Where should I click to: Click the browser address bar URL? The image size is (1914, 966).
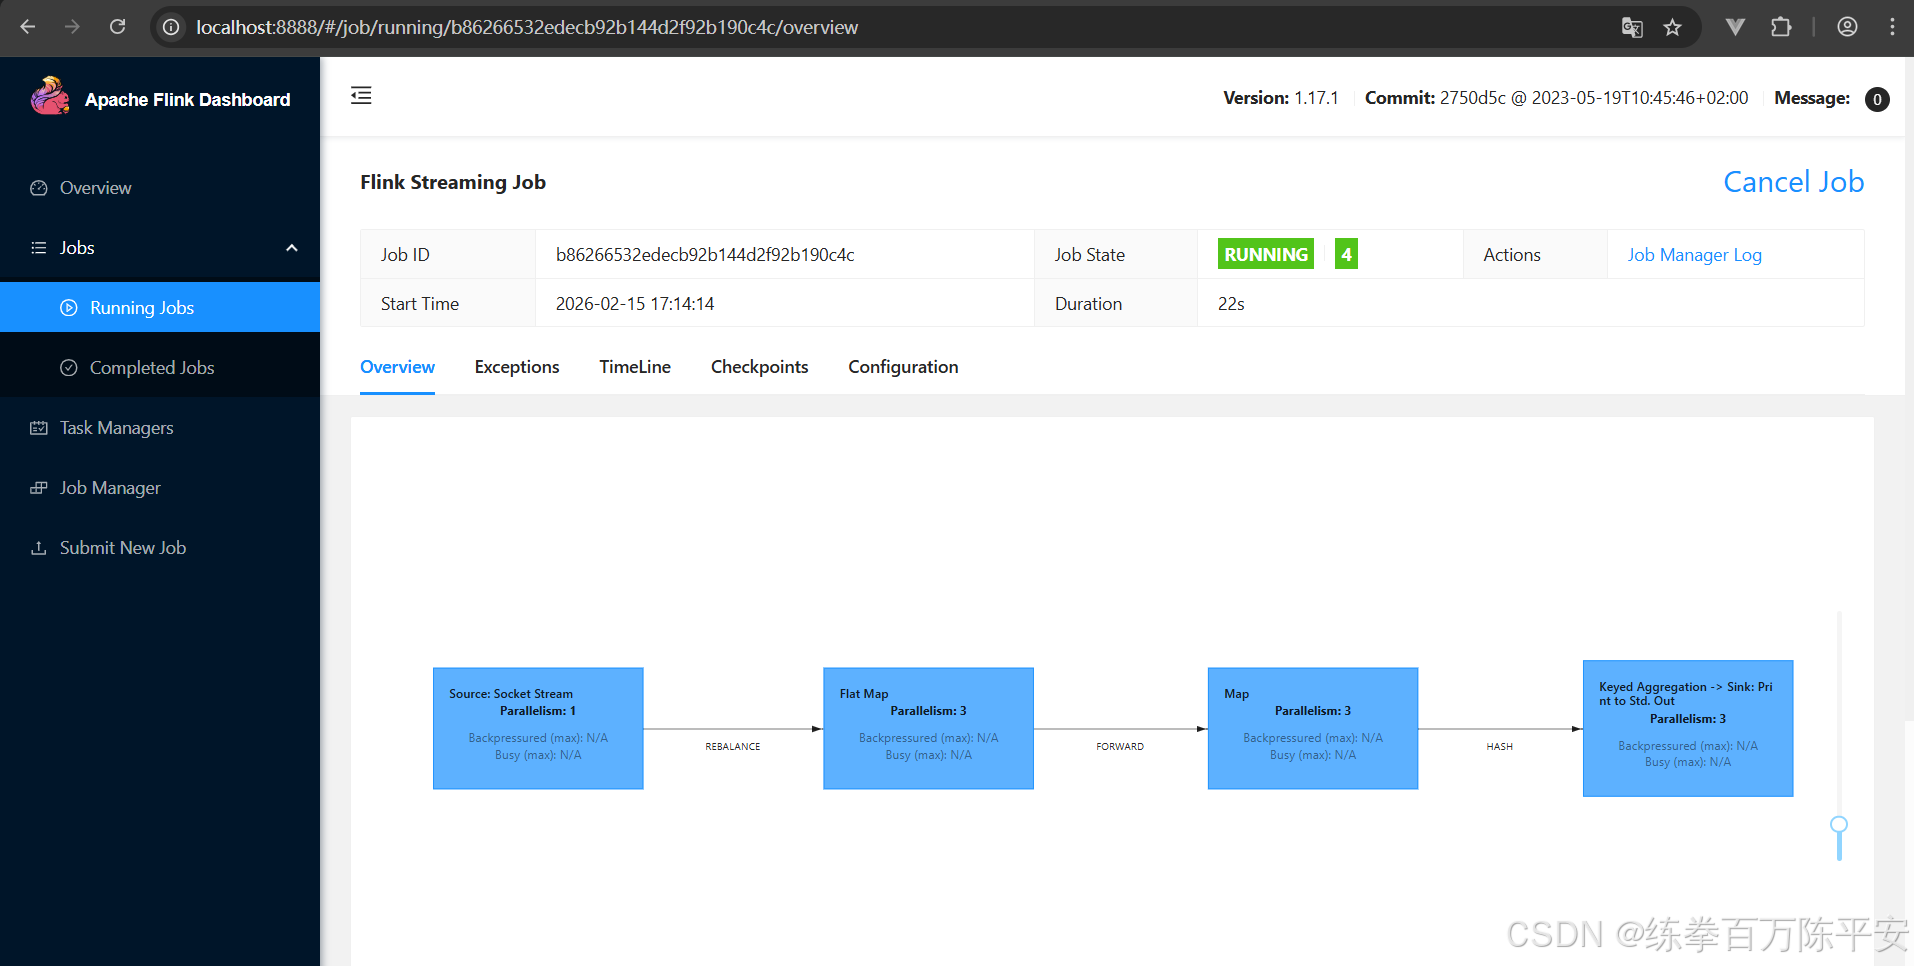click(x=527, y=27)
